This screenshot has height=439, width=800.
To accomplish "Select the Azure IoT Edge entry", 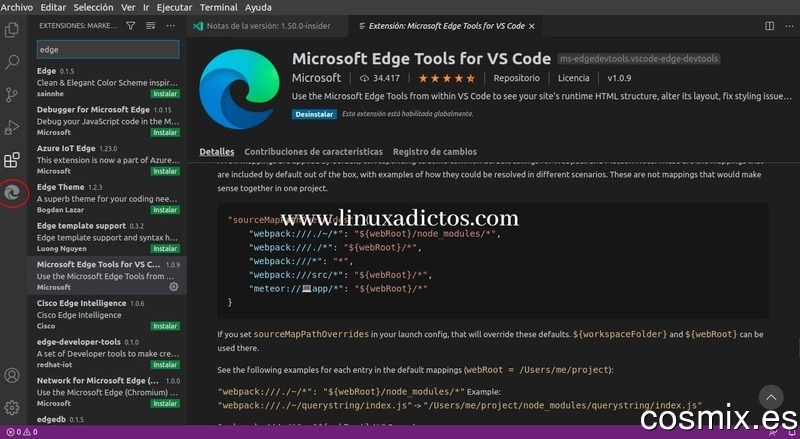I will click(x=107, y=159).
